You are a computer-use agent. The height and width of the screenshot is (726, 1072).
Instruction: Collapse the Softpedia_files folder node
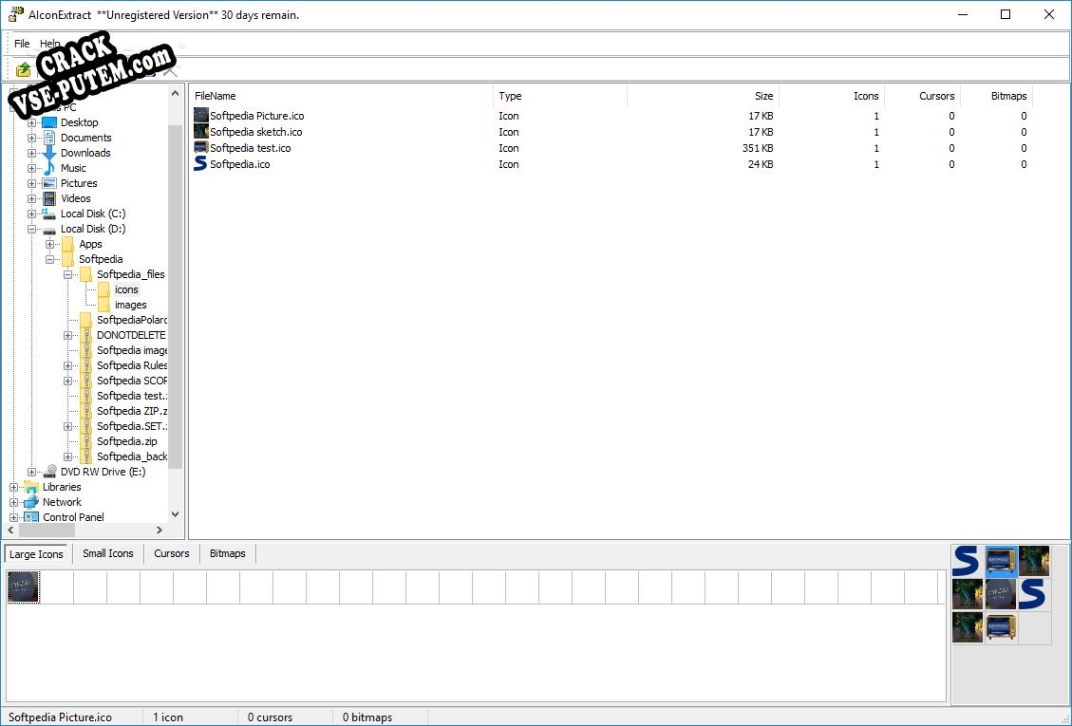[68, 274]
